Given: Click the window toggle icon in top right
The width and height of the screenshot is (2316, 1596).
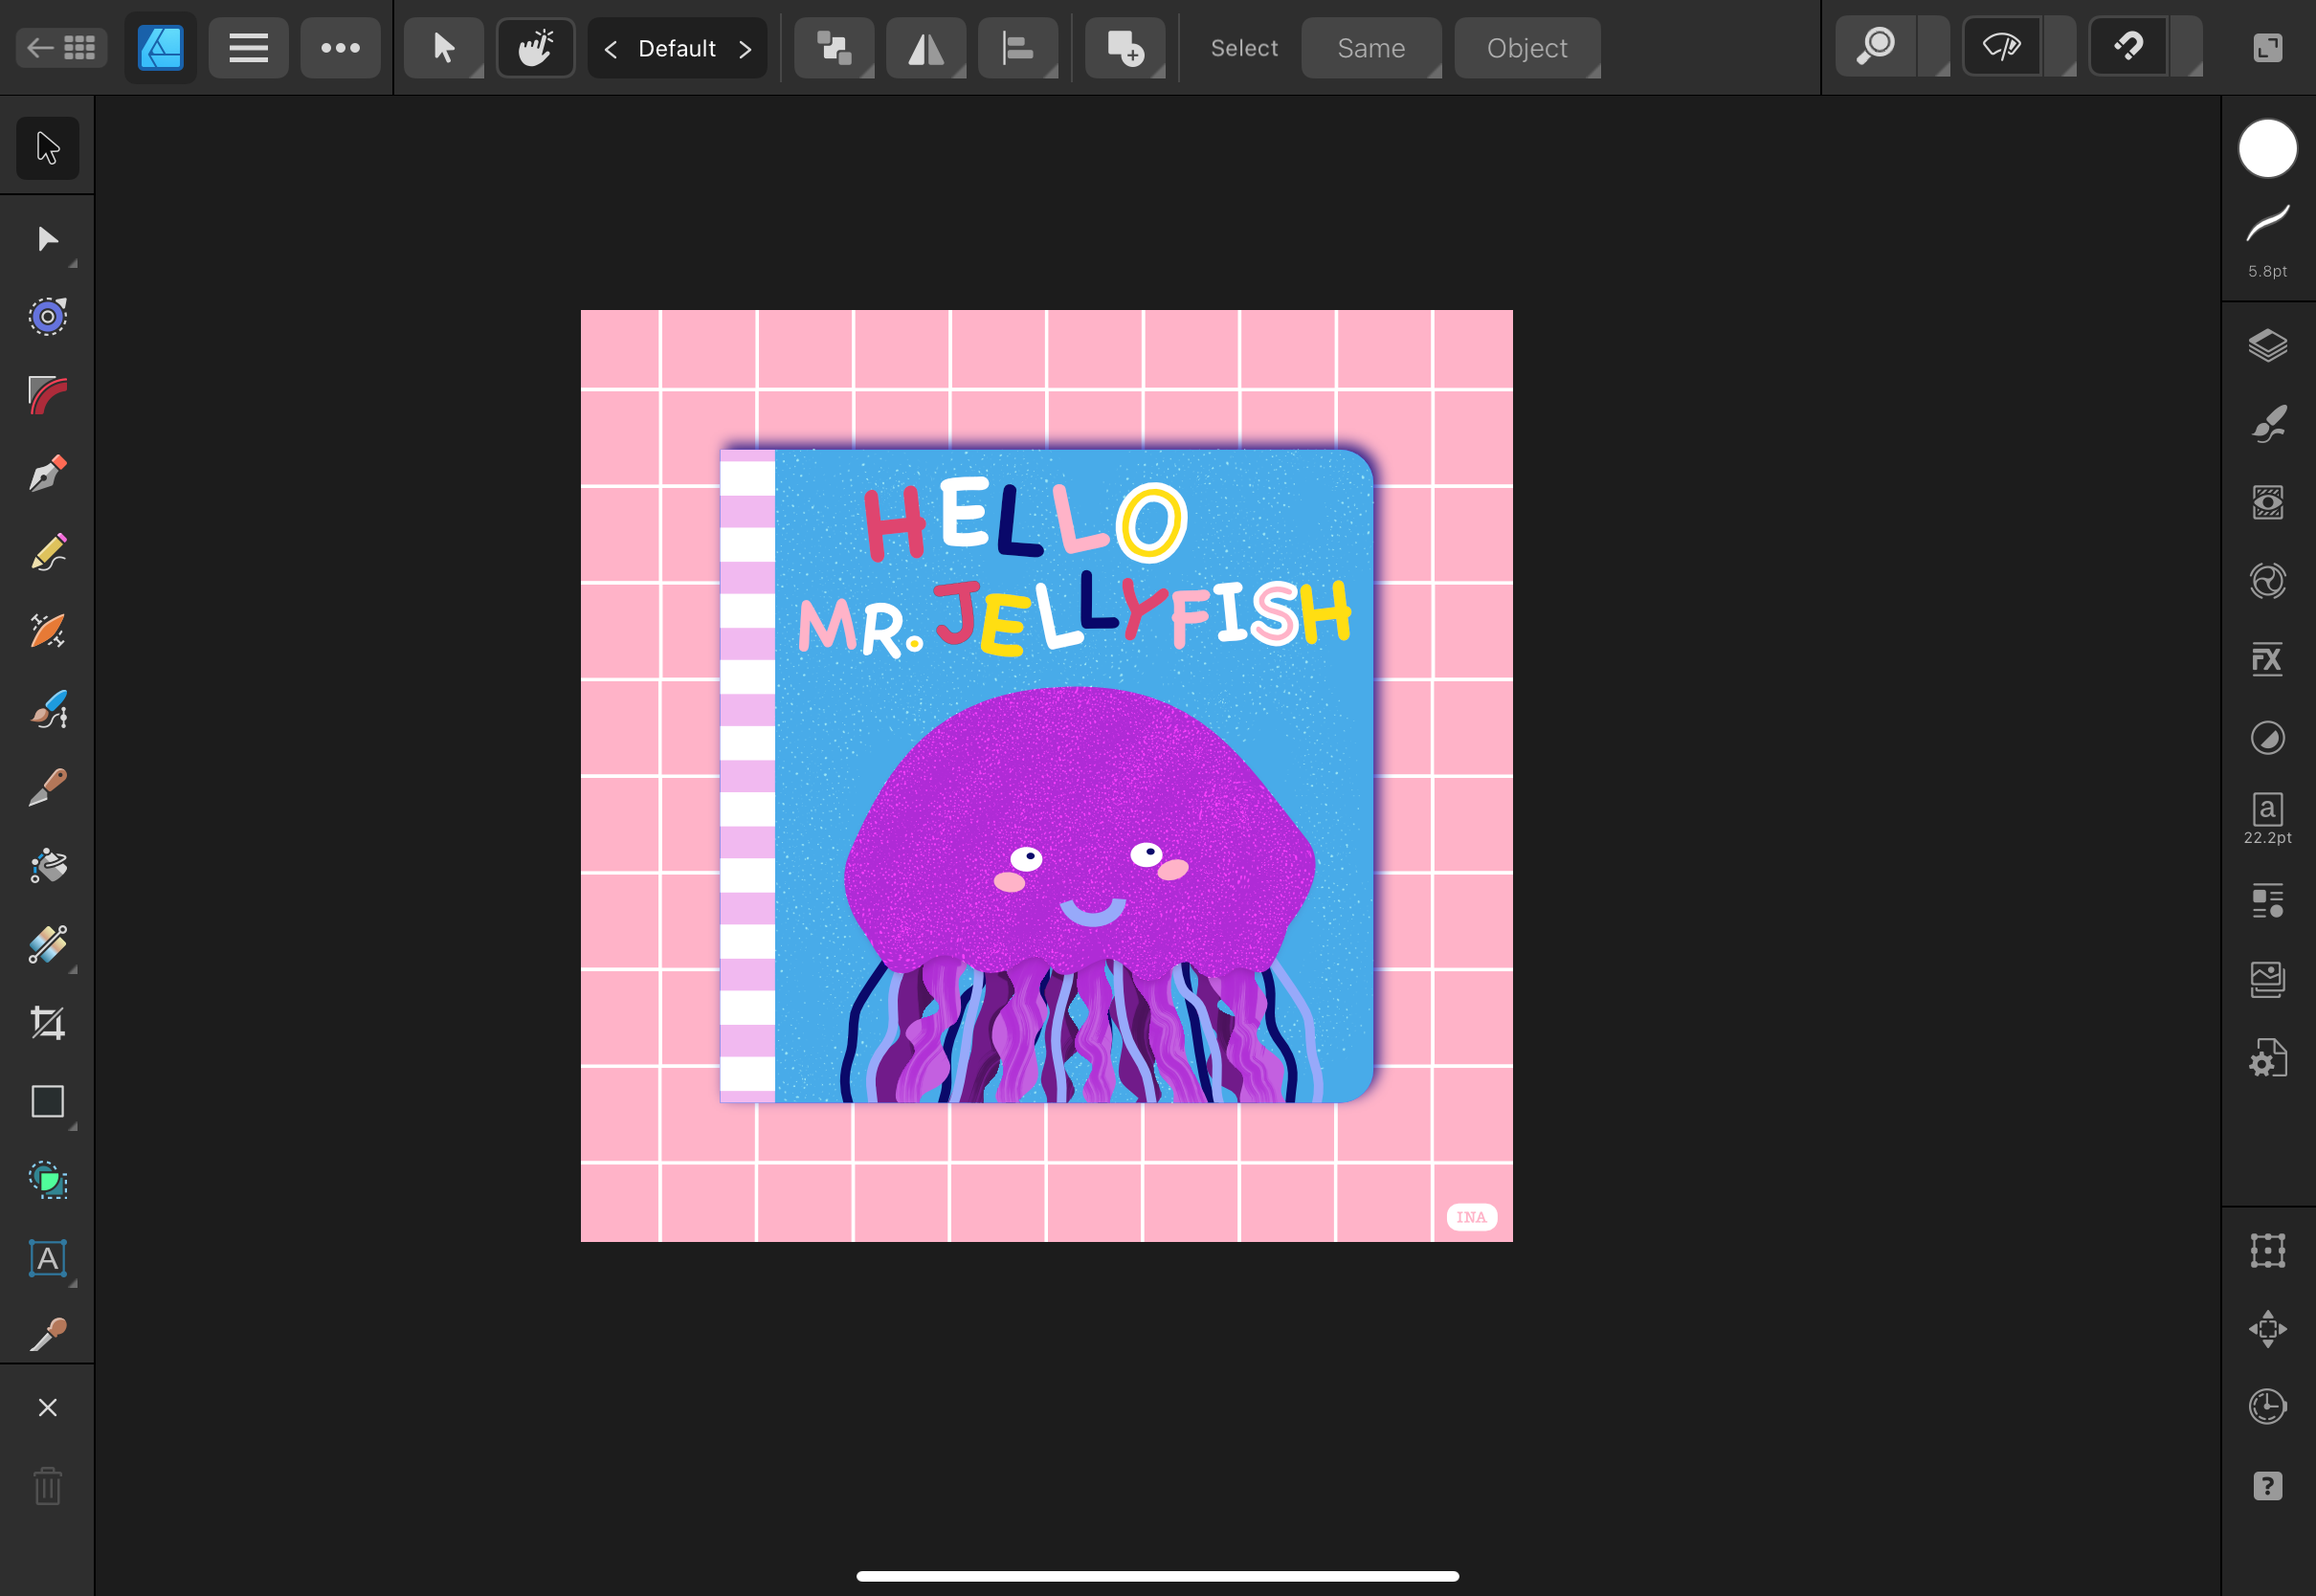Looking at the screenshot, I should (2267, 47).
